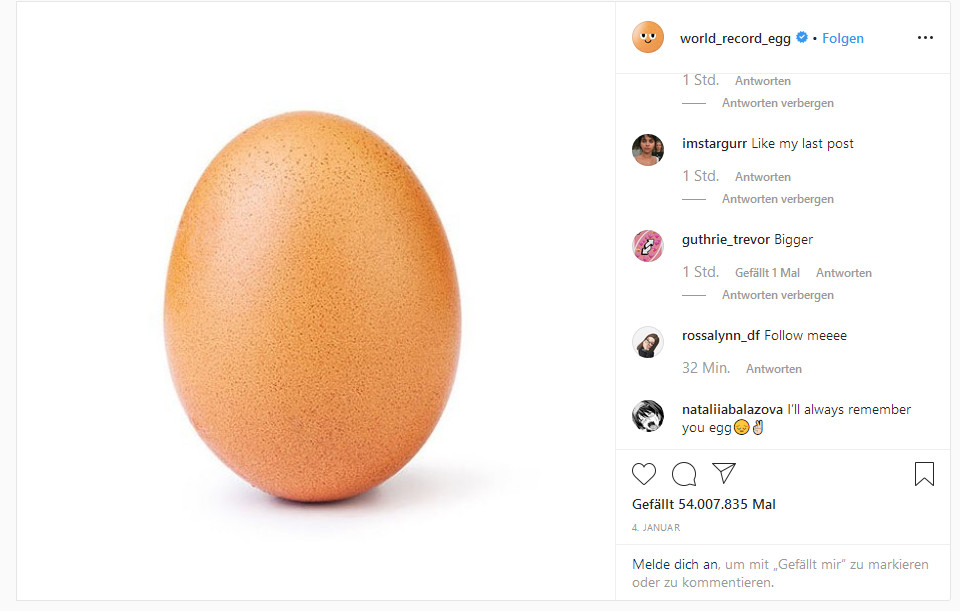The width and height of the screenshot is (960, 611).
Task: Open the three-dot more options menu
Action: click(x=925, y=38)
